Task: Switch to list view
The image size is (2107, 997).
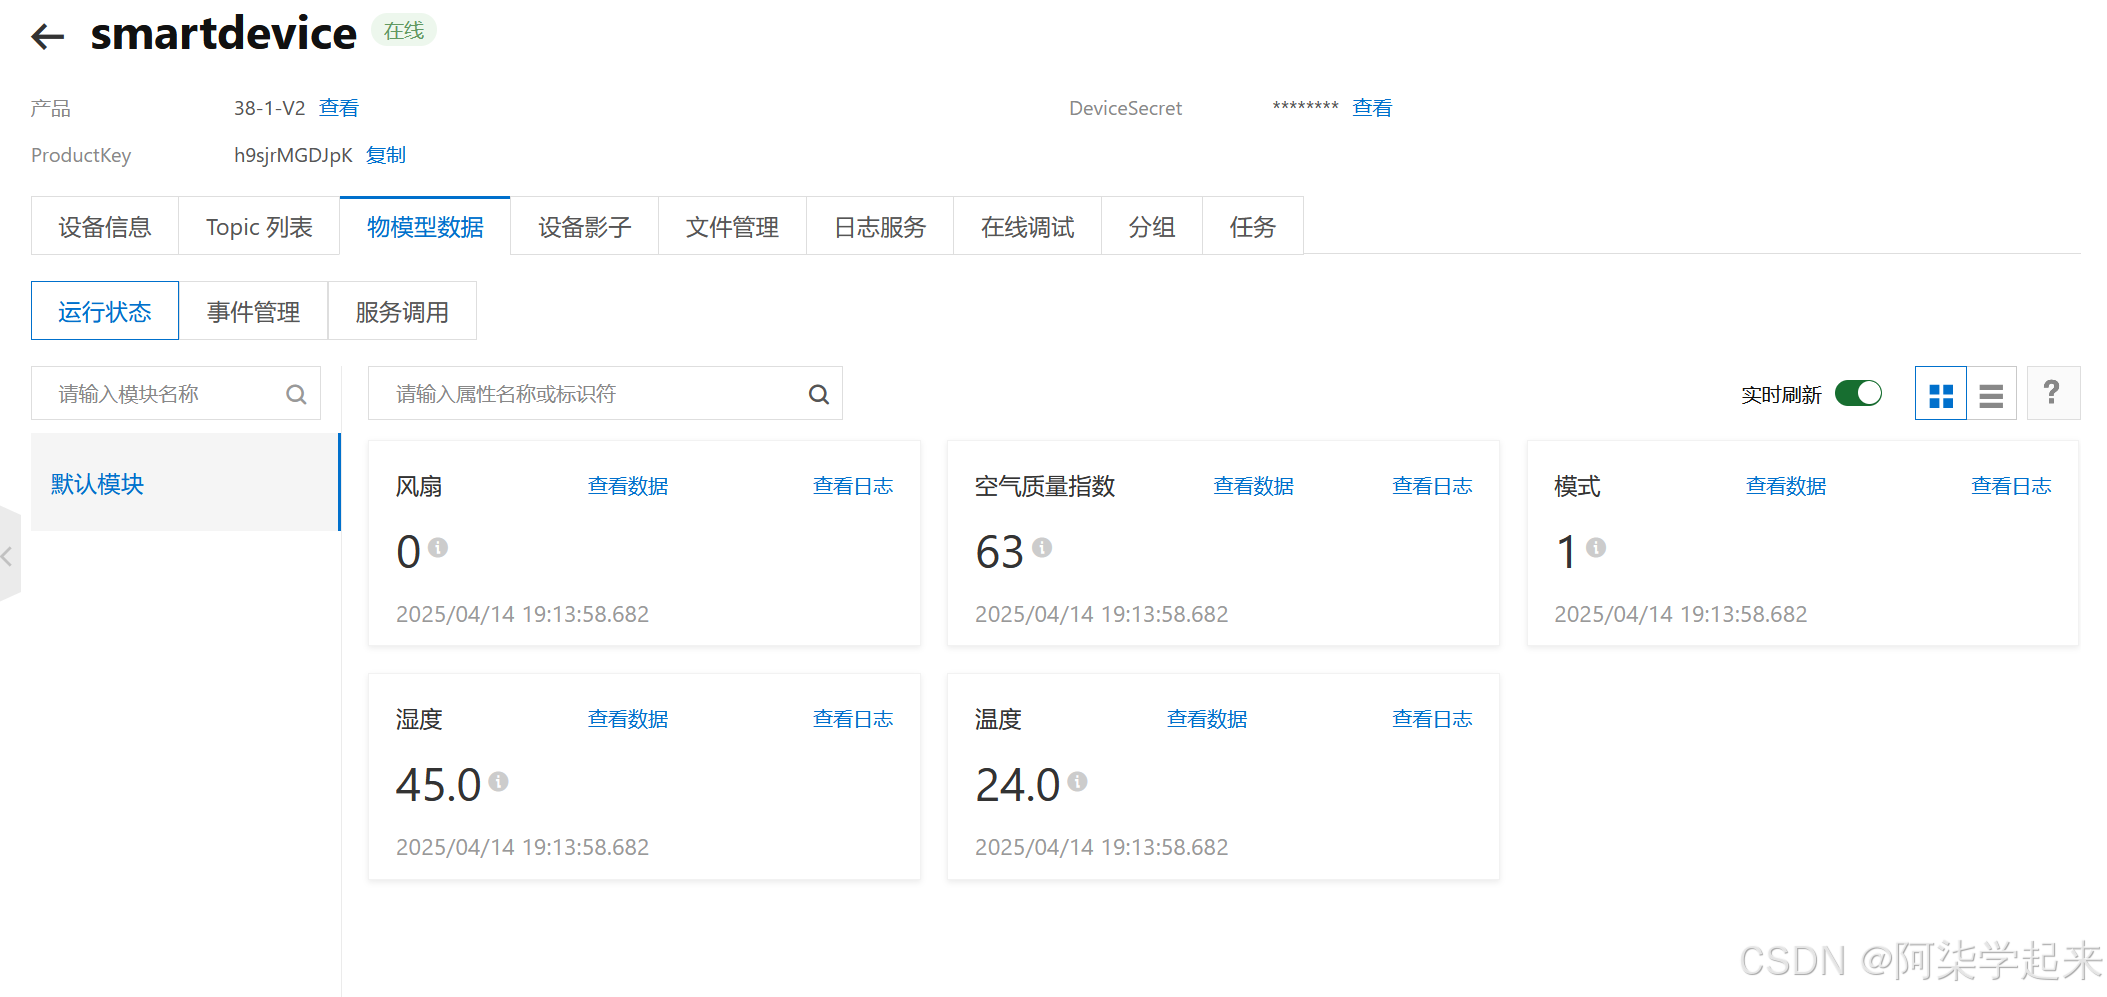Action: coord(1991,394)
